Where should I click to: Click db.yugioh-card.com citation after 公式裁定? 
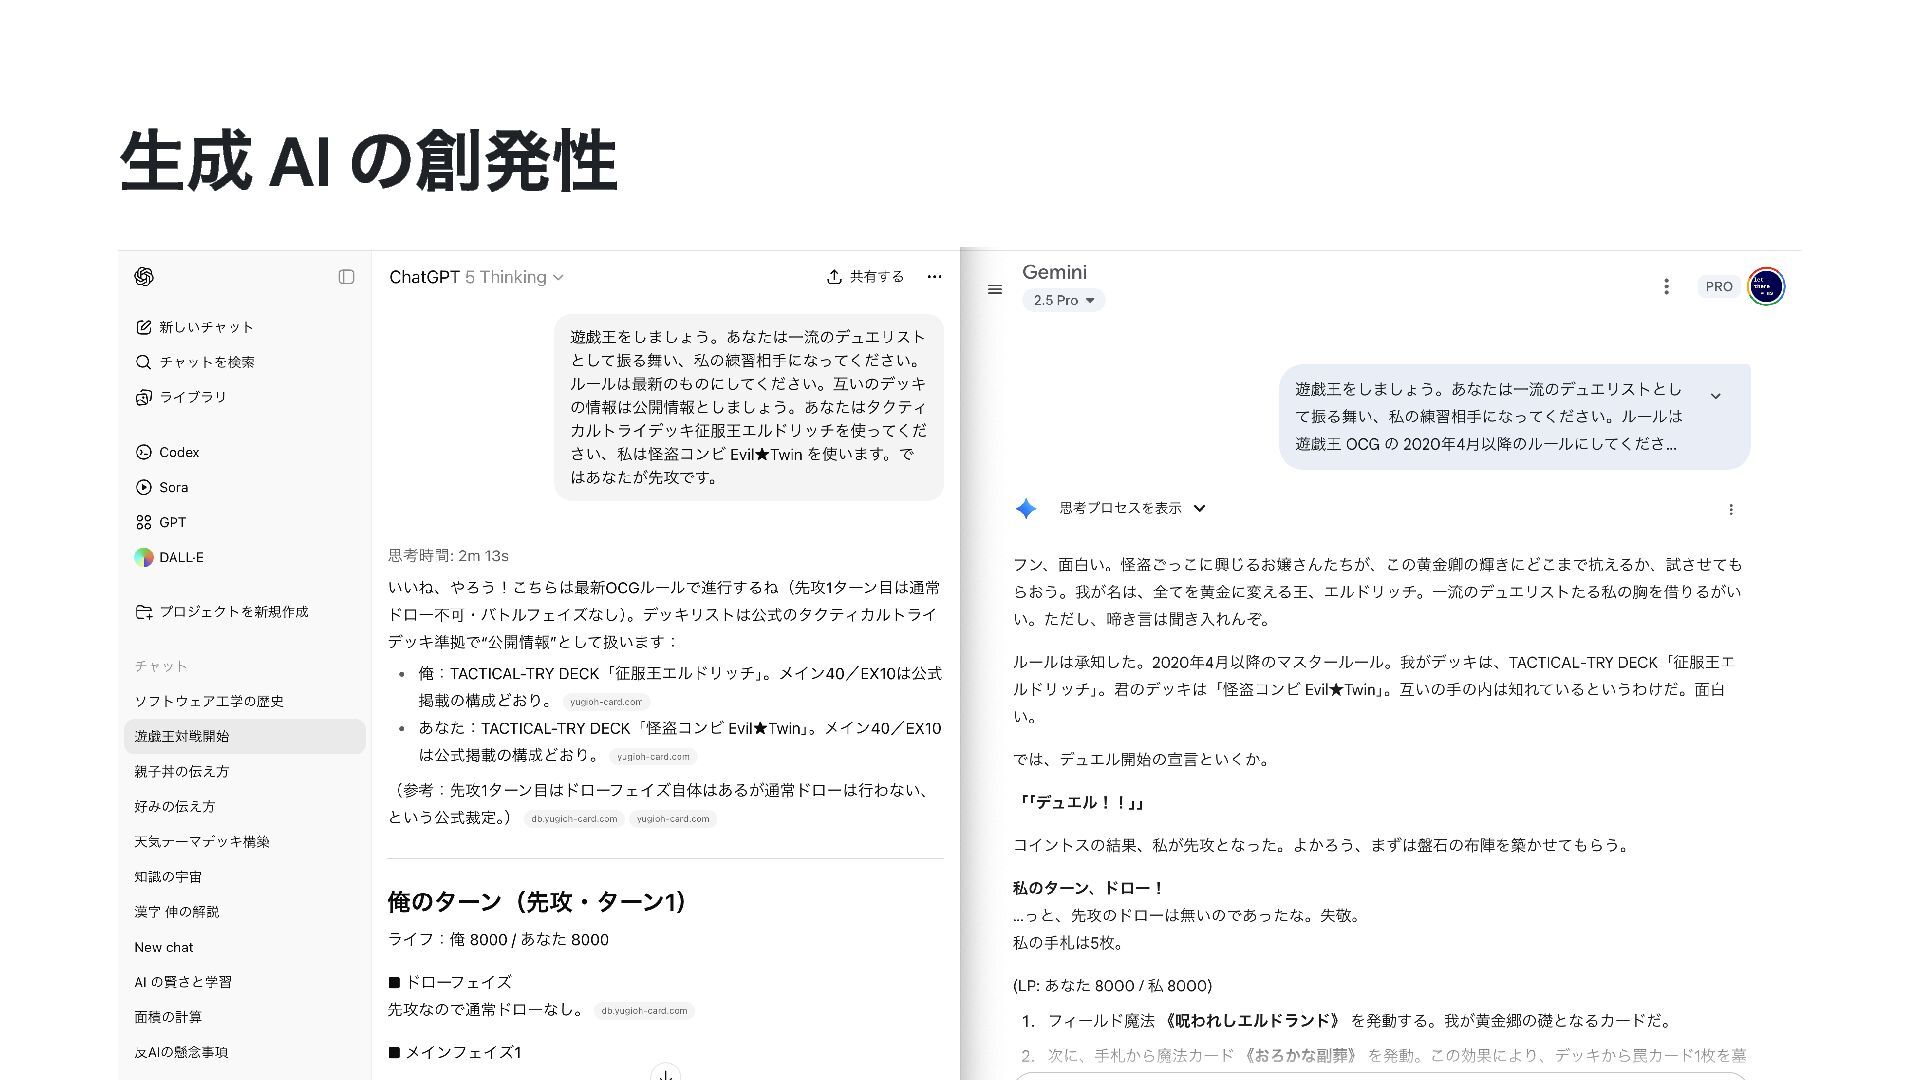tap(574, 819)
